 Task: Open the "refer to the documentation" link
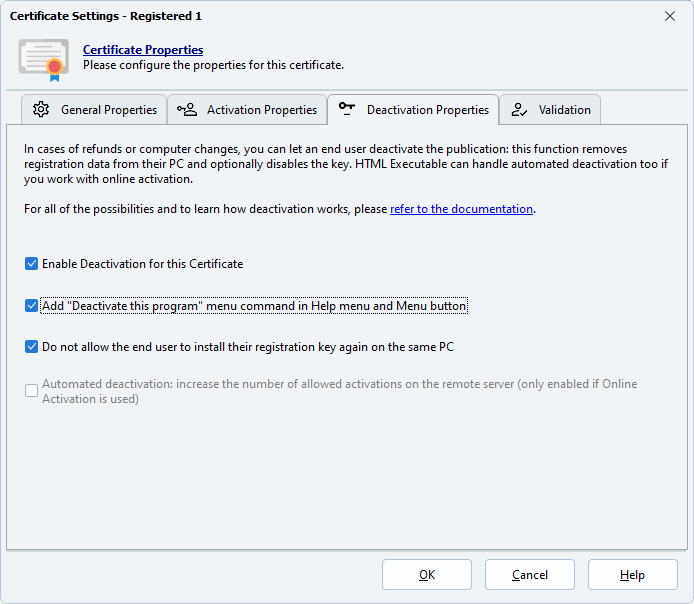461,209
